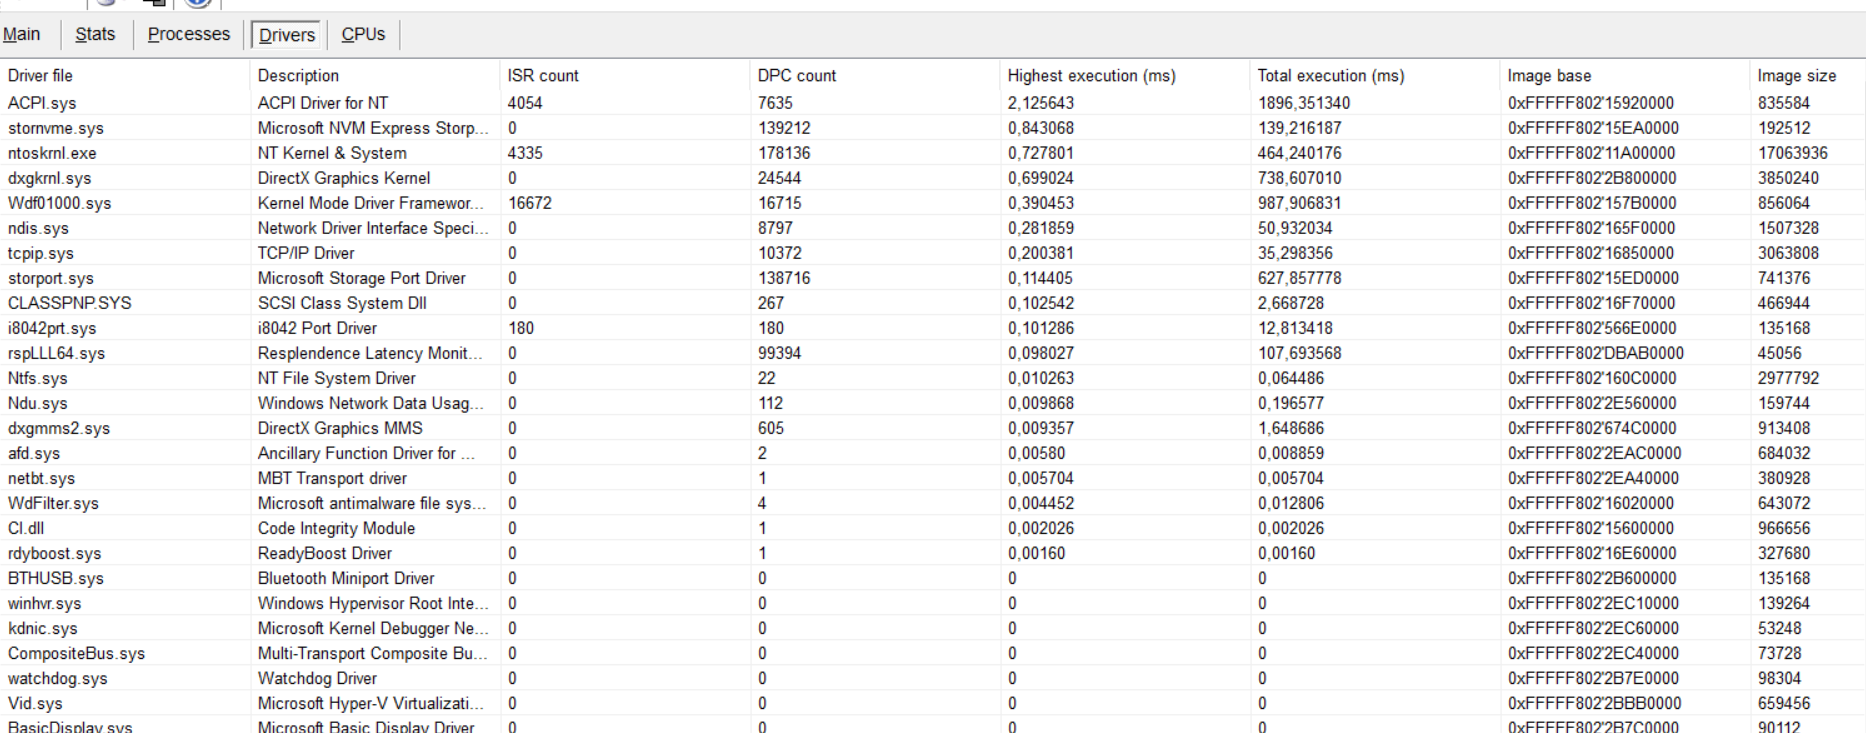Sort by DPC count column
Screen dimensions: 1866x733
(797, 76)
